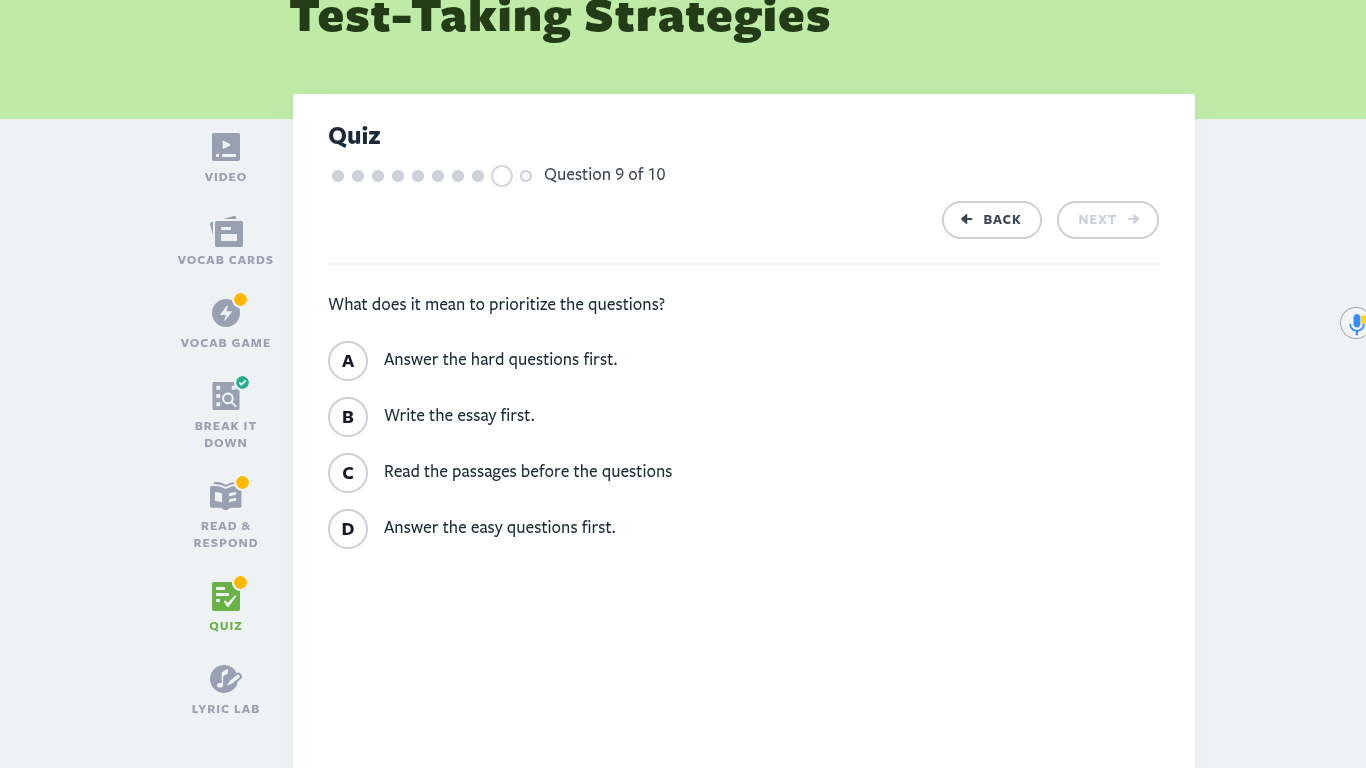
Task: Open the Video section icon
Action: (x=226, y=147)
